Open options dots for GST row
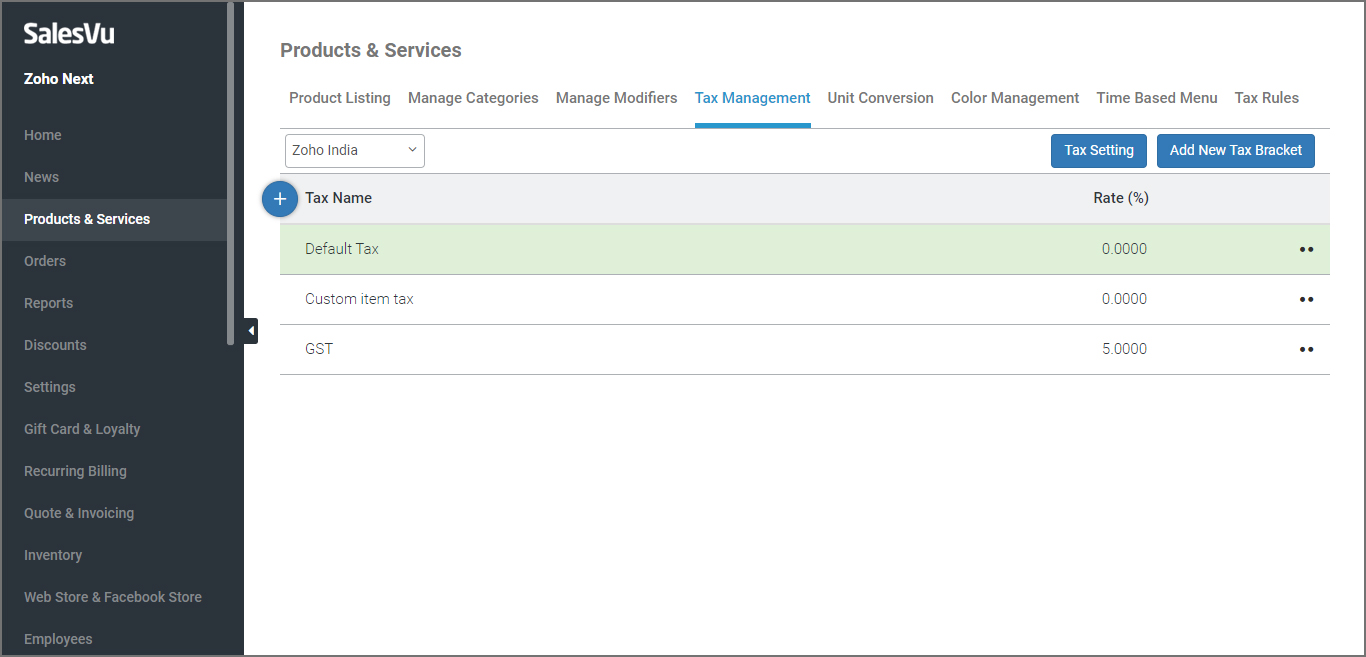 pos(1306,349)
